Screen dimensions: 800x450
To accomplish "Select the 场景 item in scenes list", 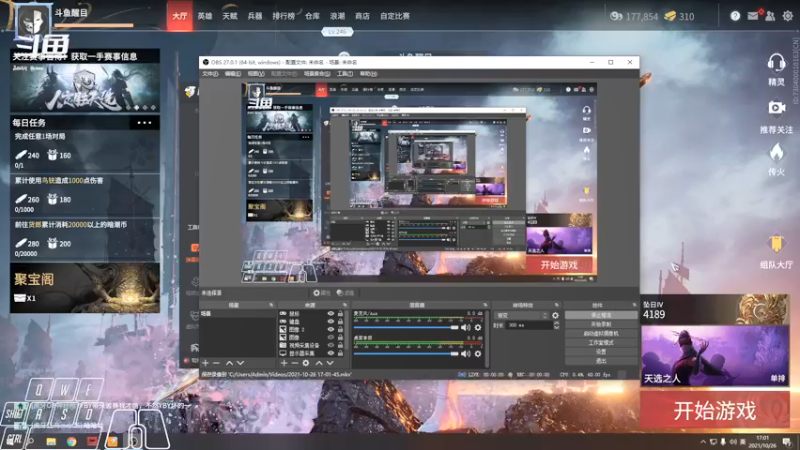I will pos(238,314).
